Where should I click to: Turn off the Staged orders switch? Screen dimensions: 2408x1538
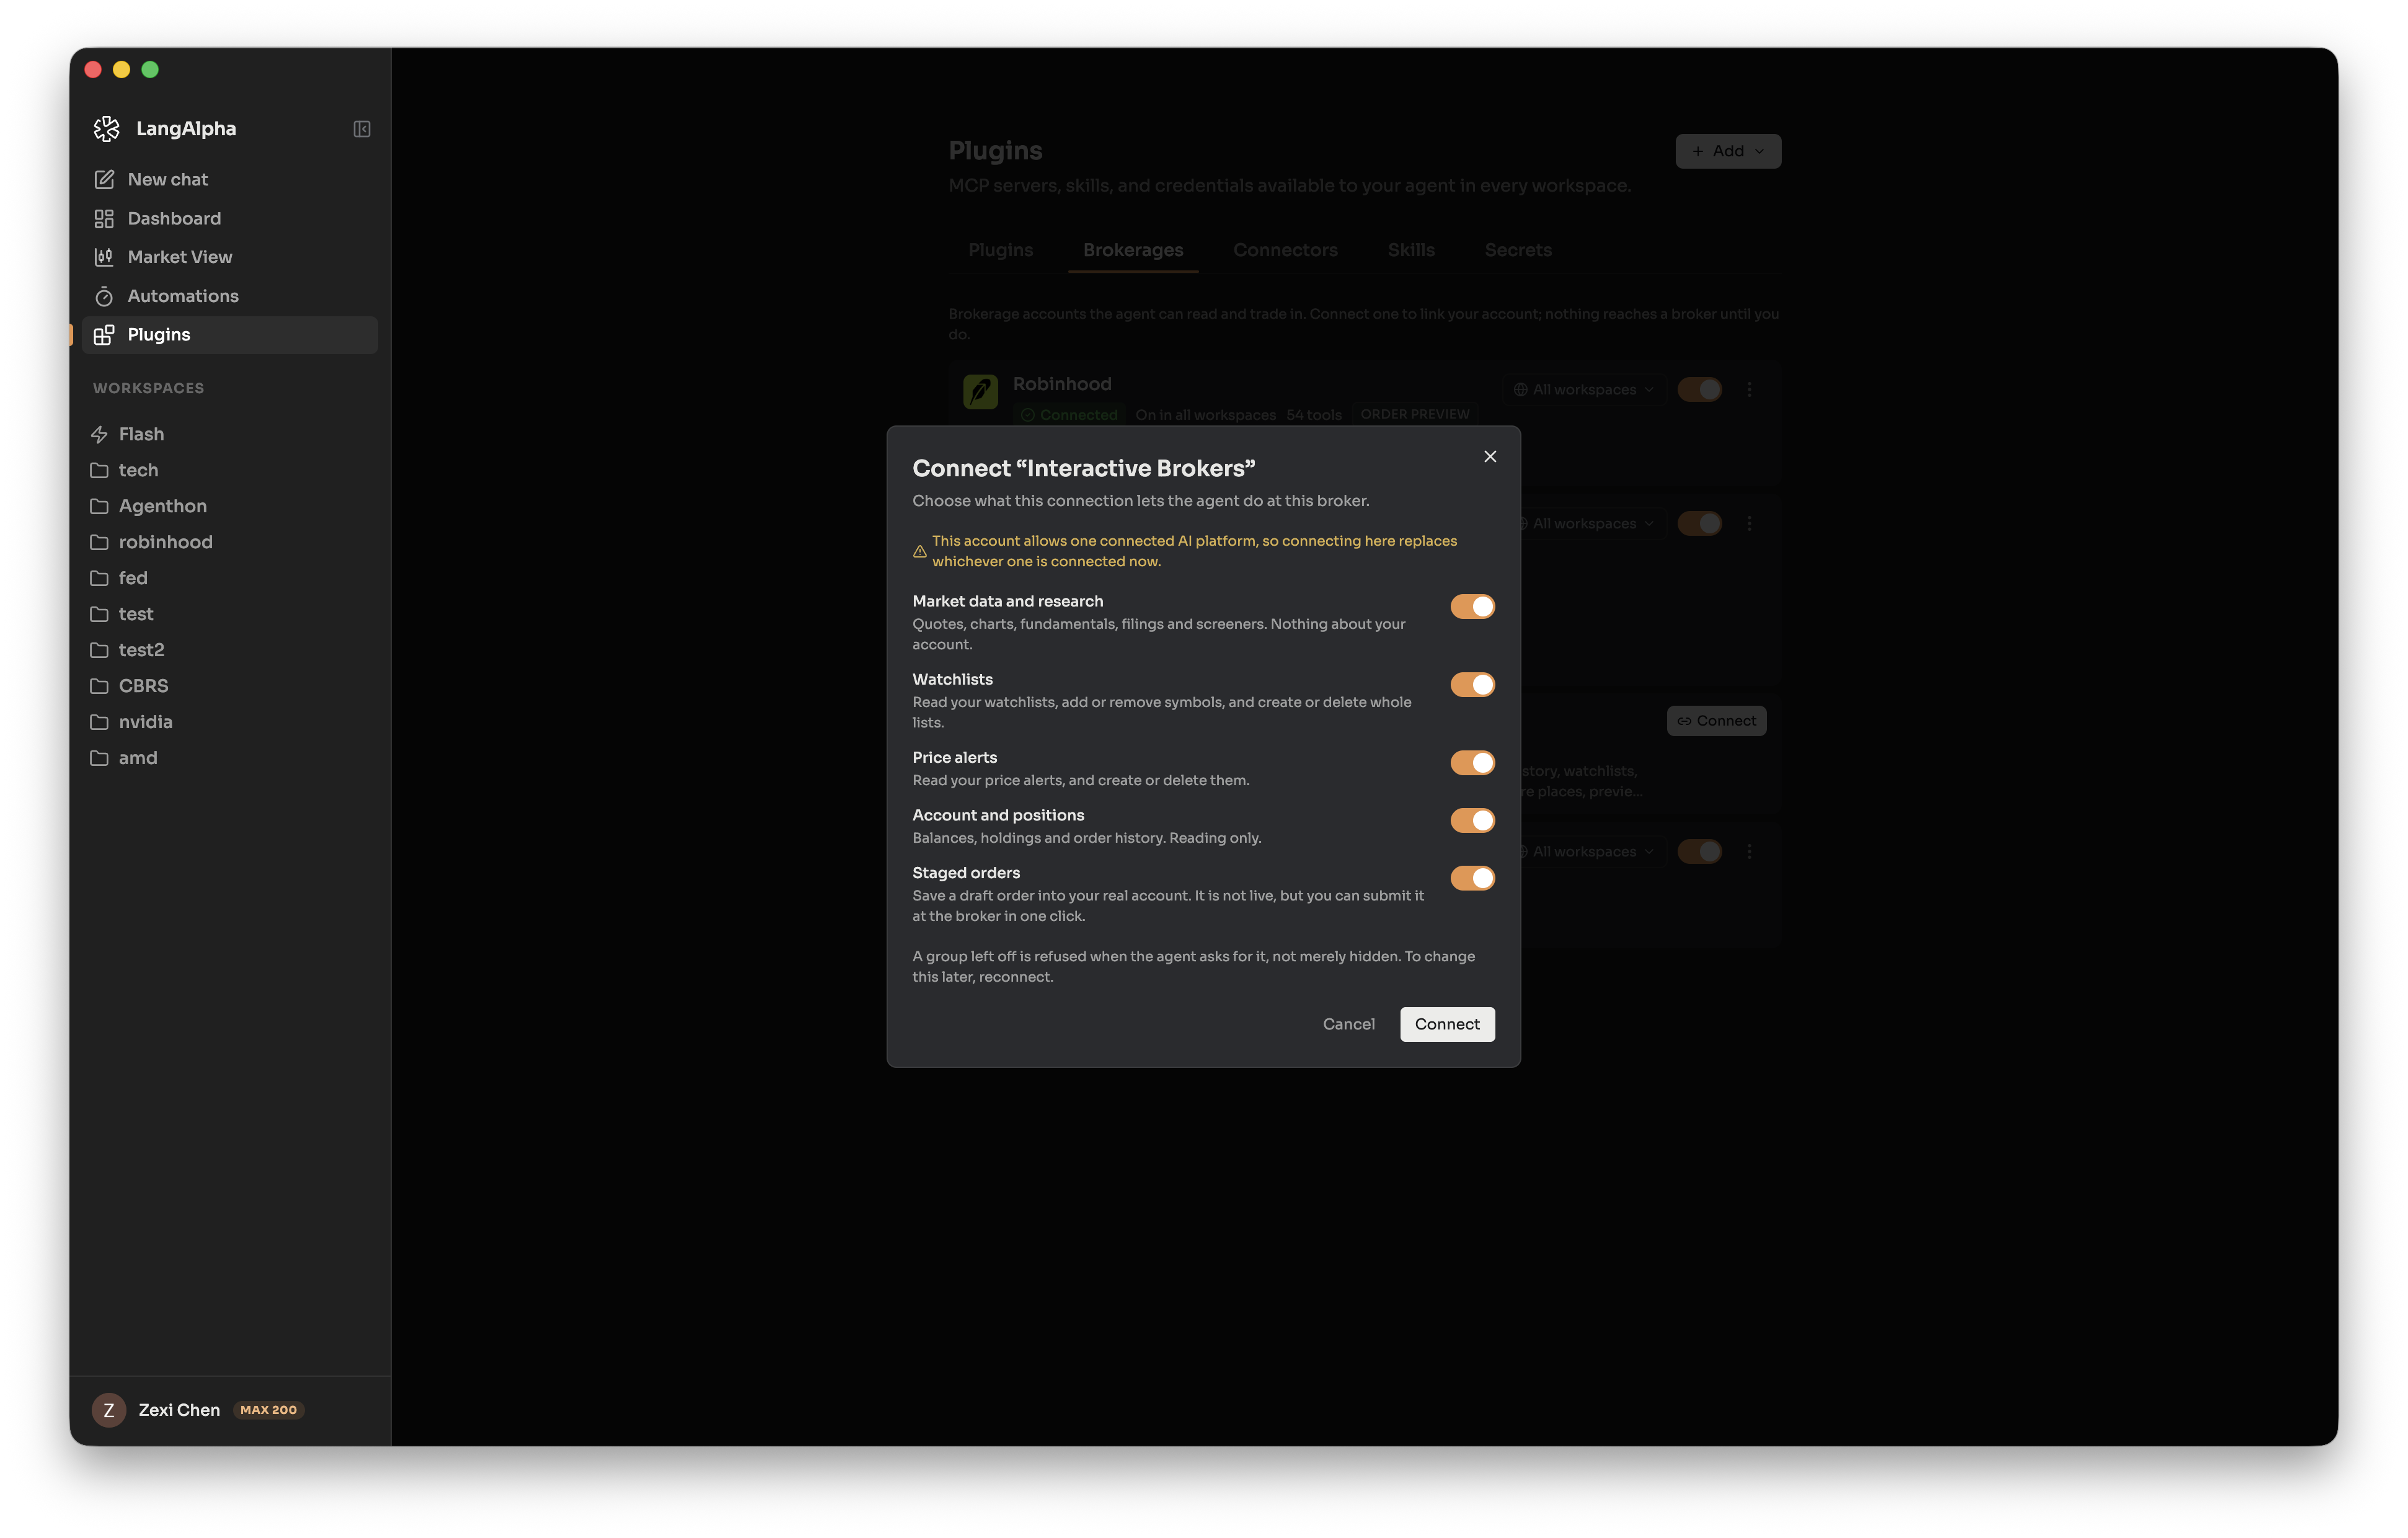click(x=1472, y=878)
